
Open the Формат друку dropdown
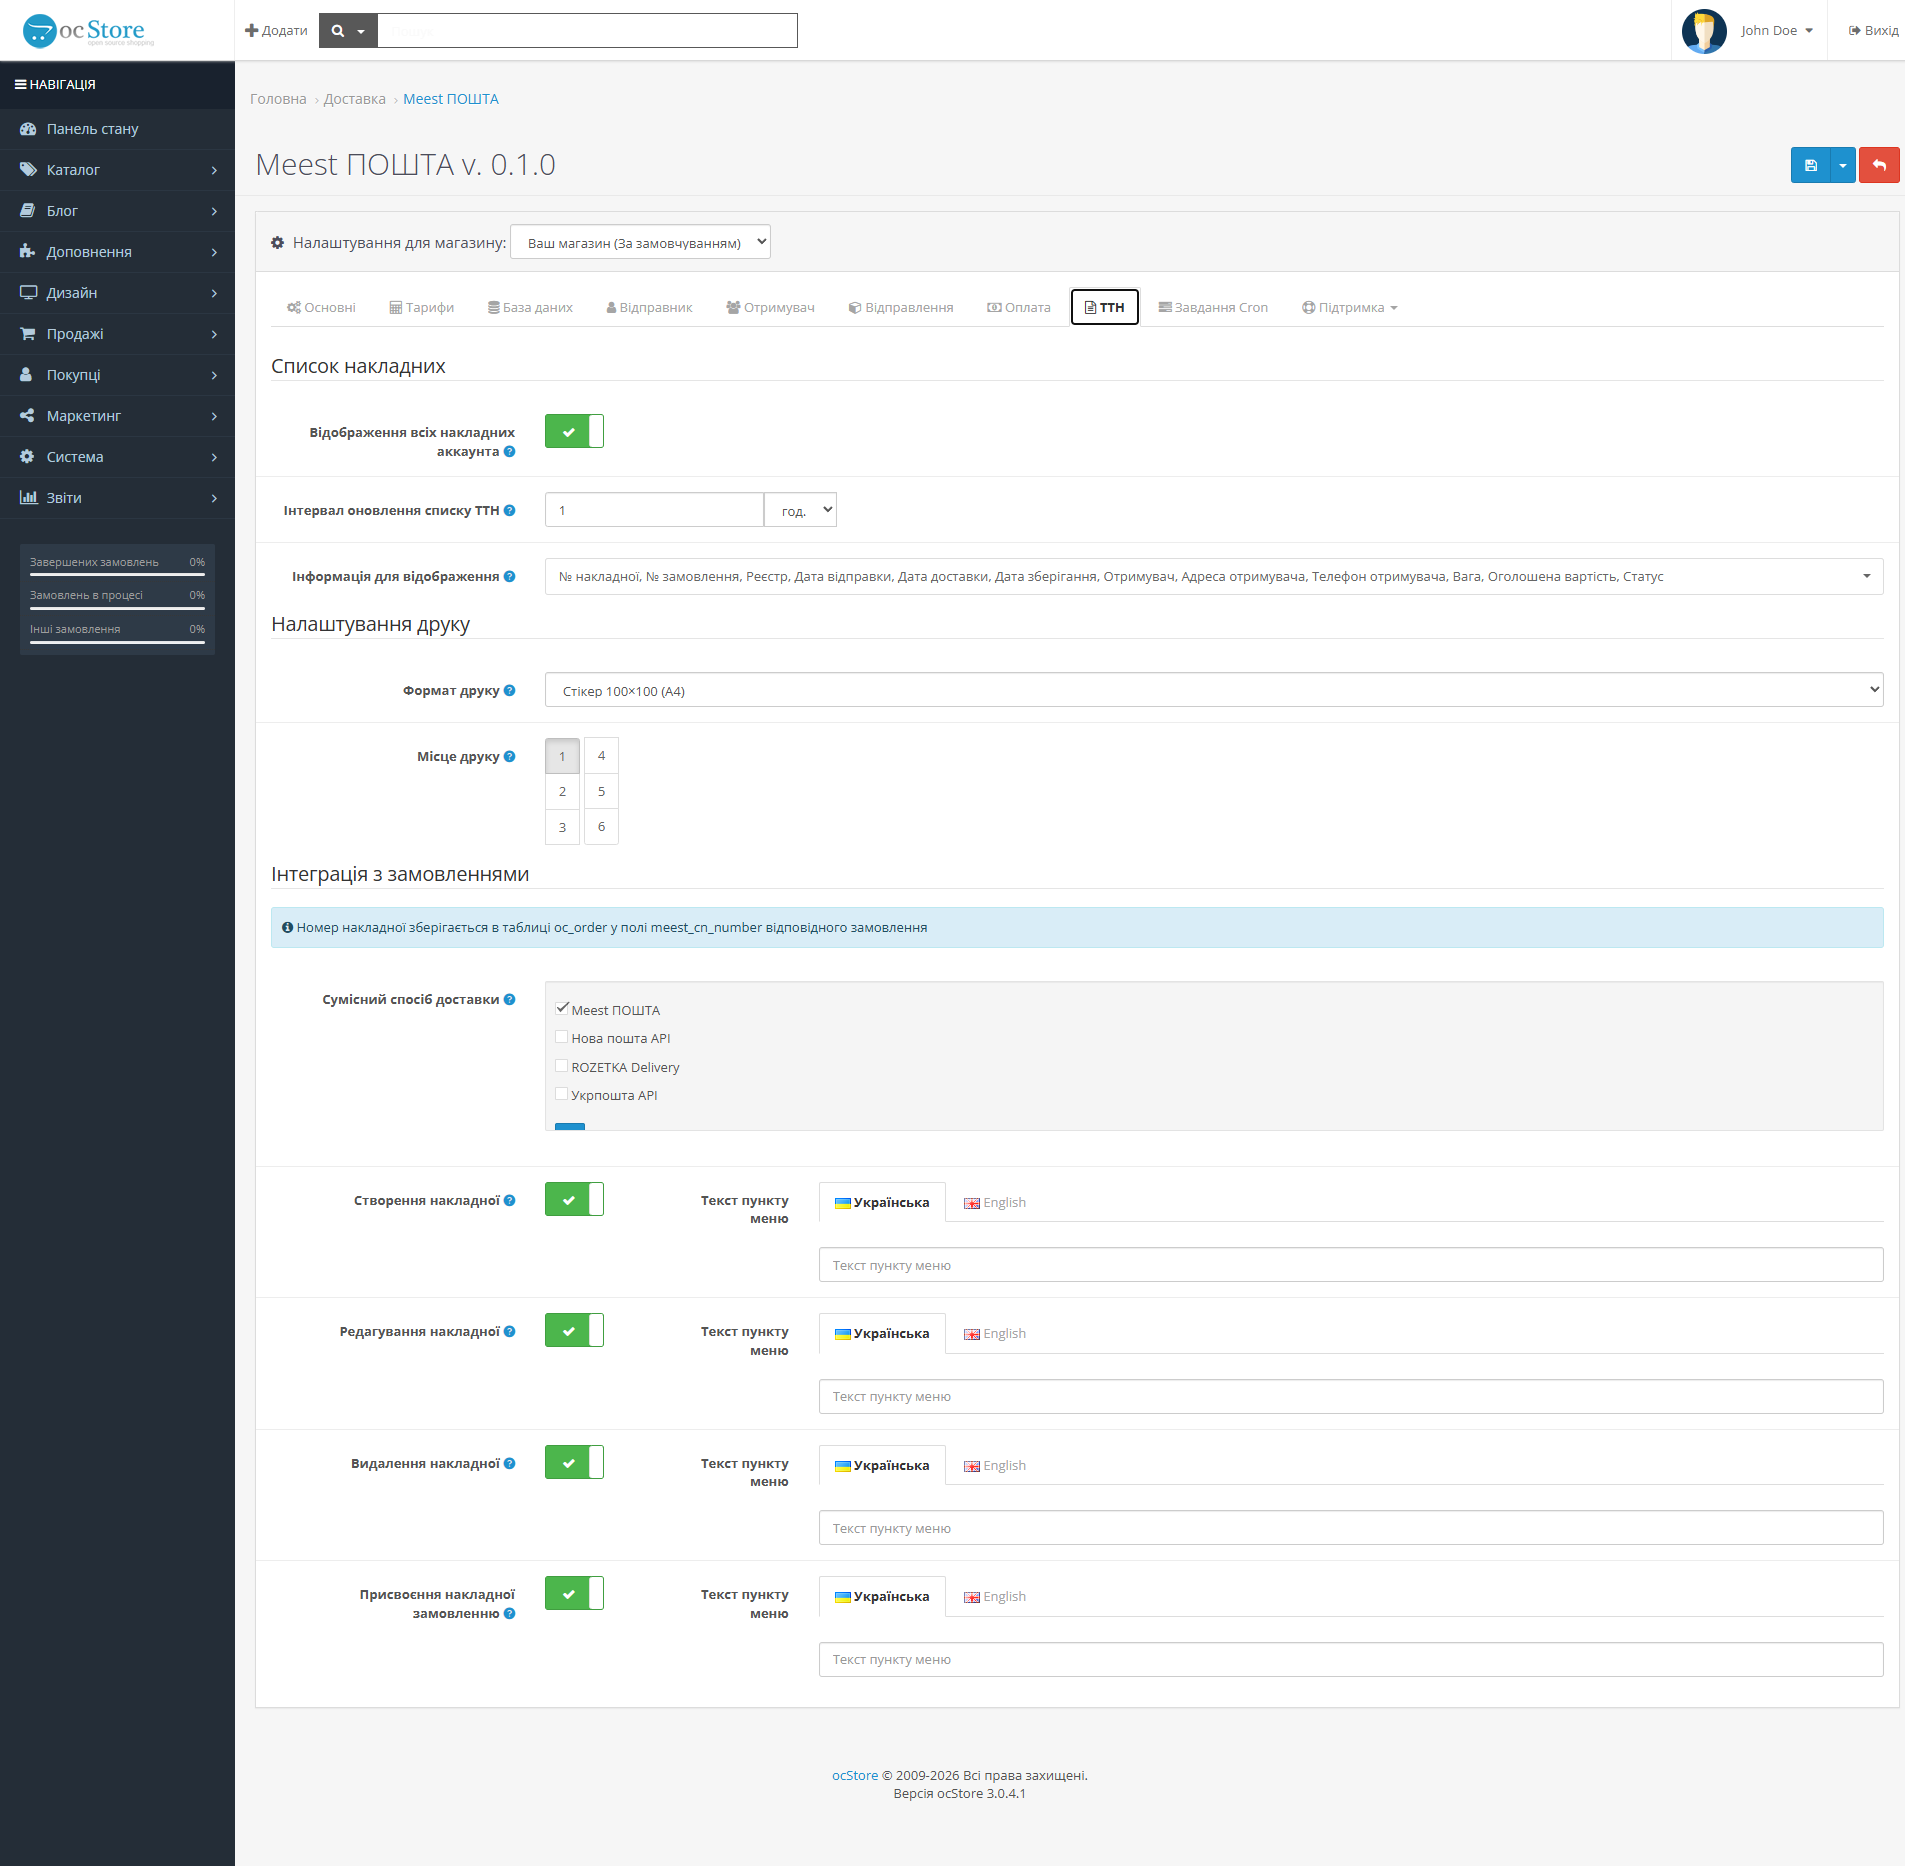click(x=1214, y=691)
